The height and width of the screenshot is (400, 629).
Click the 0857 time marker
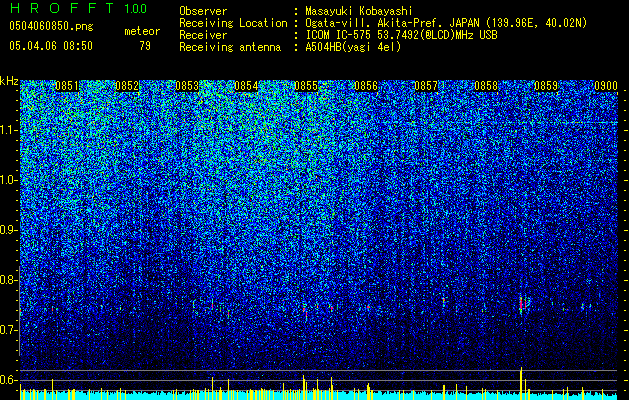[426, 86]
